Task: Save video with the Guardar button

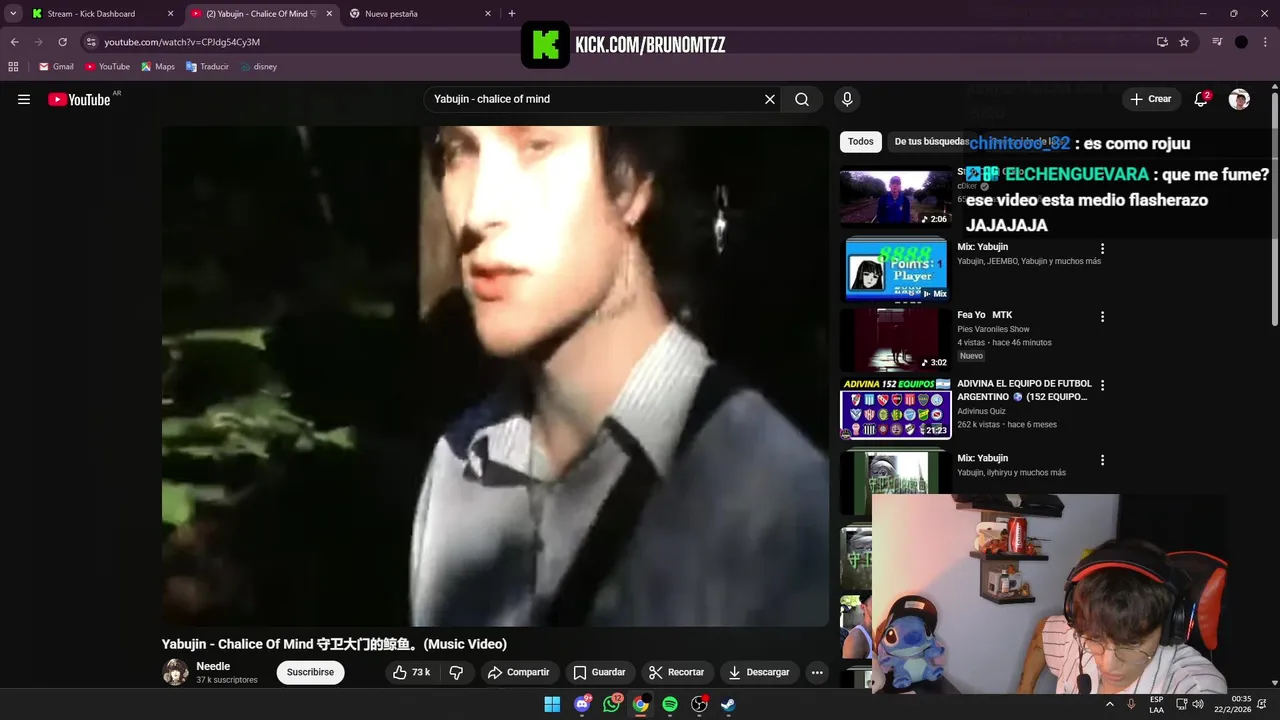Action: (599, 672)
